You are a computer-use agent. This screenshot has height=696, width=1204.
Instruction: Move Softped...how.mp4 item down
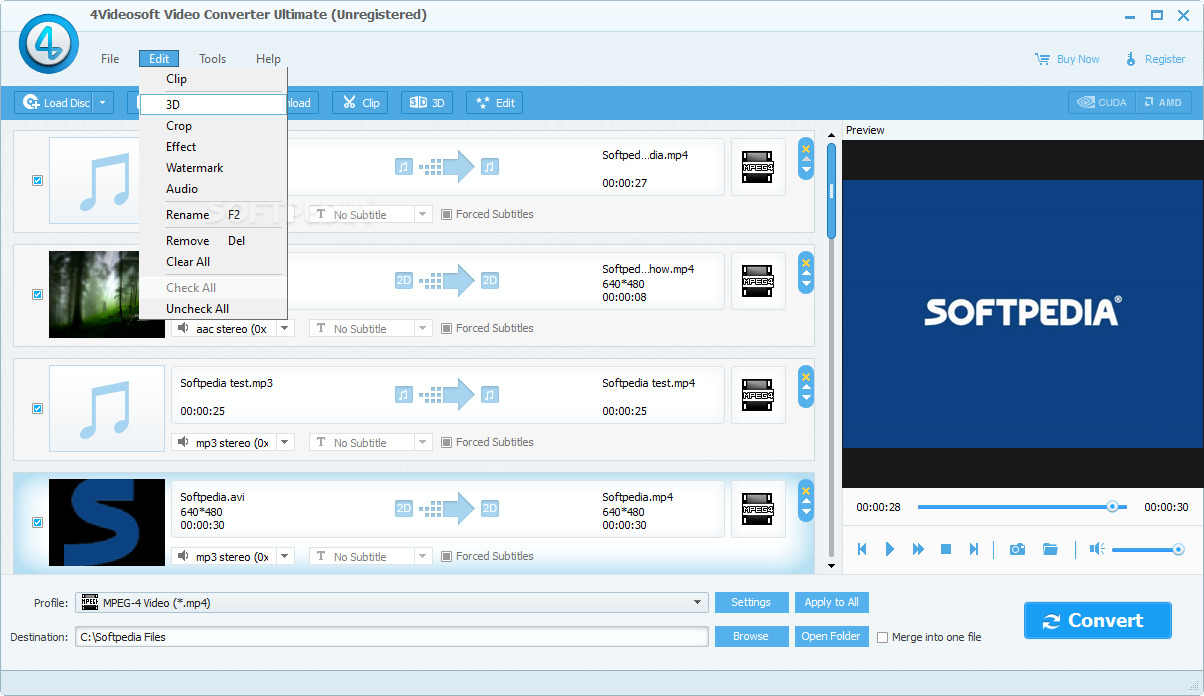(x=806, y=285)
